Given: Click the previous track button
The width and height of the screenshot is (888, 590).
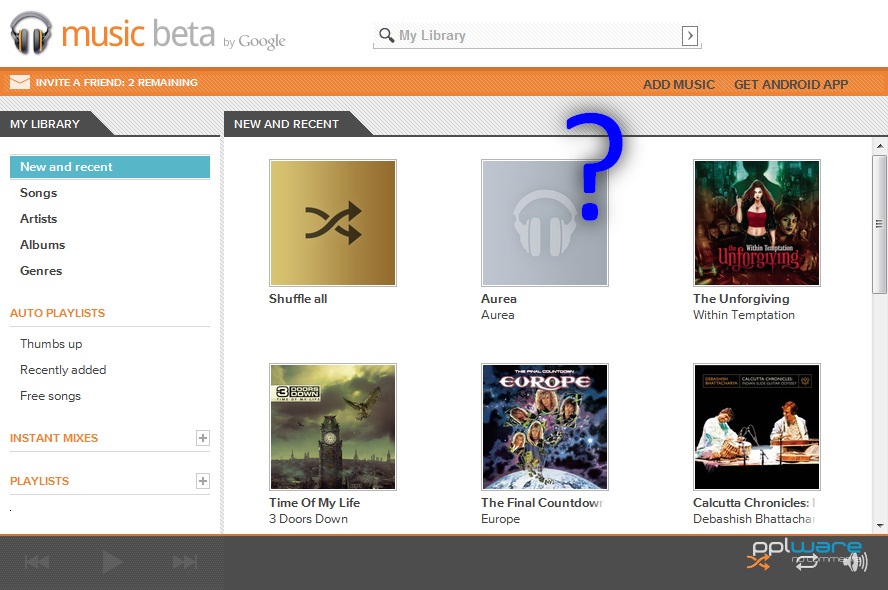Looking at the screenshot, I should click(x=37, y=562).
